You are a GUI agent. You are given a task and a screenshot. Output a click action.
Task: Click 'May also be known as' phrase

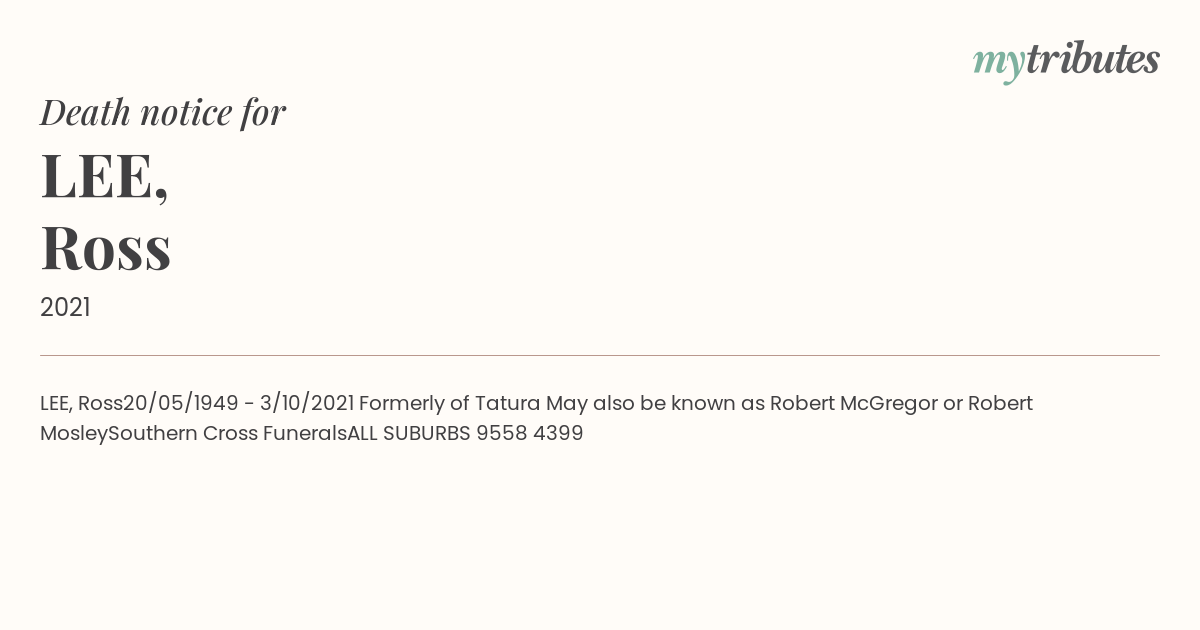pyautogui.click(x=655, y=403)
